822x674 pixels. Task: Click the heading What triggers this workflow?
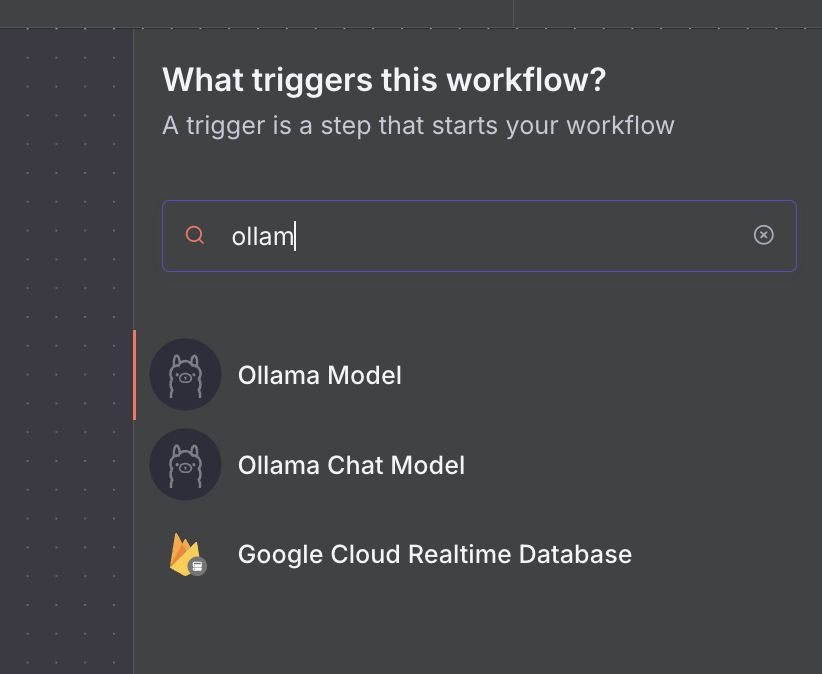pyautogui.click(x=383, y=79)
